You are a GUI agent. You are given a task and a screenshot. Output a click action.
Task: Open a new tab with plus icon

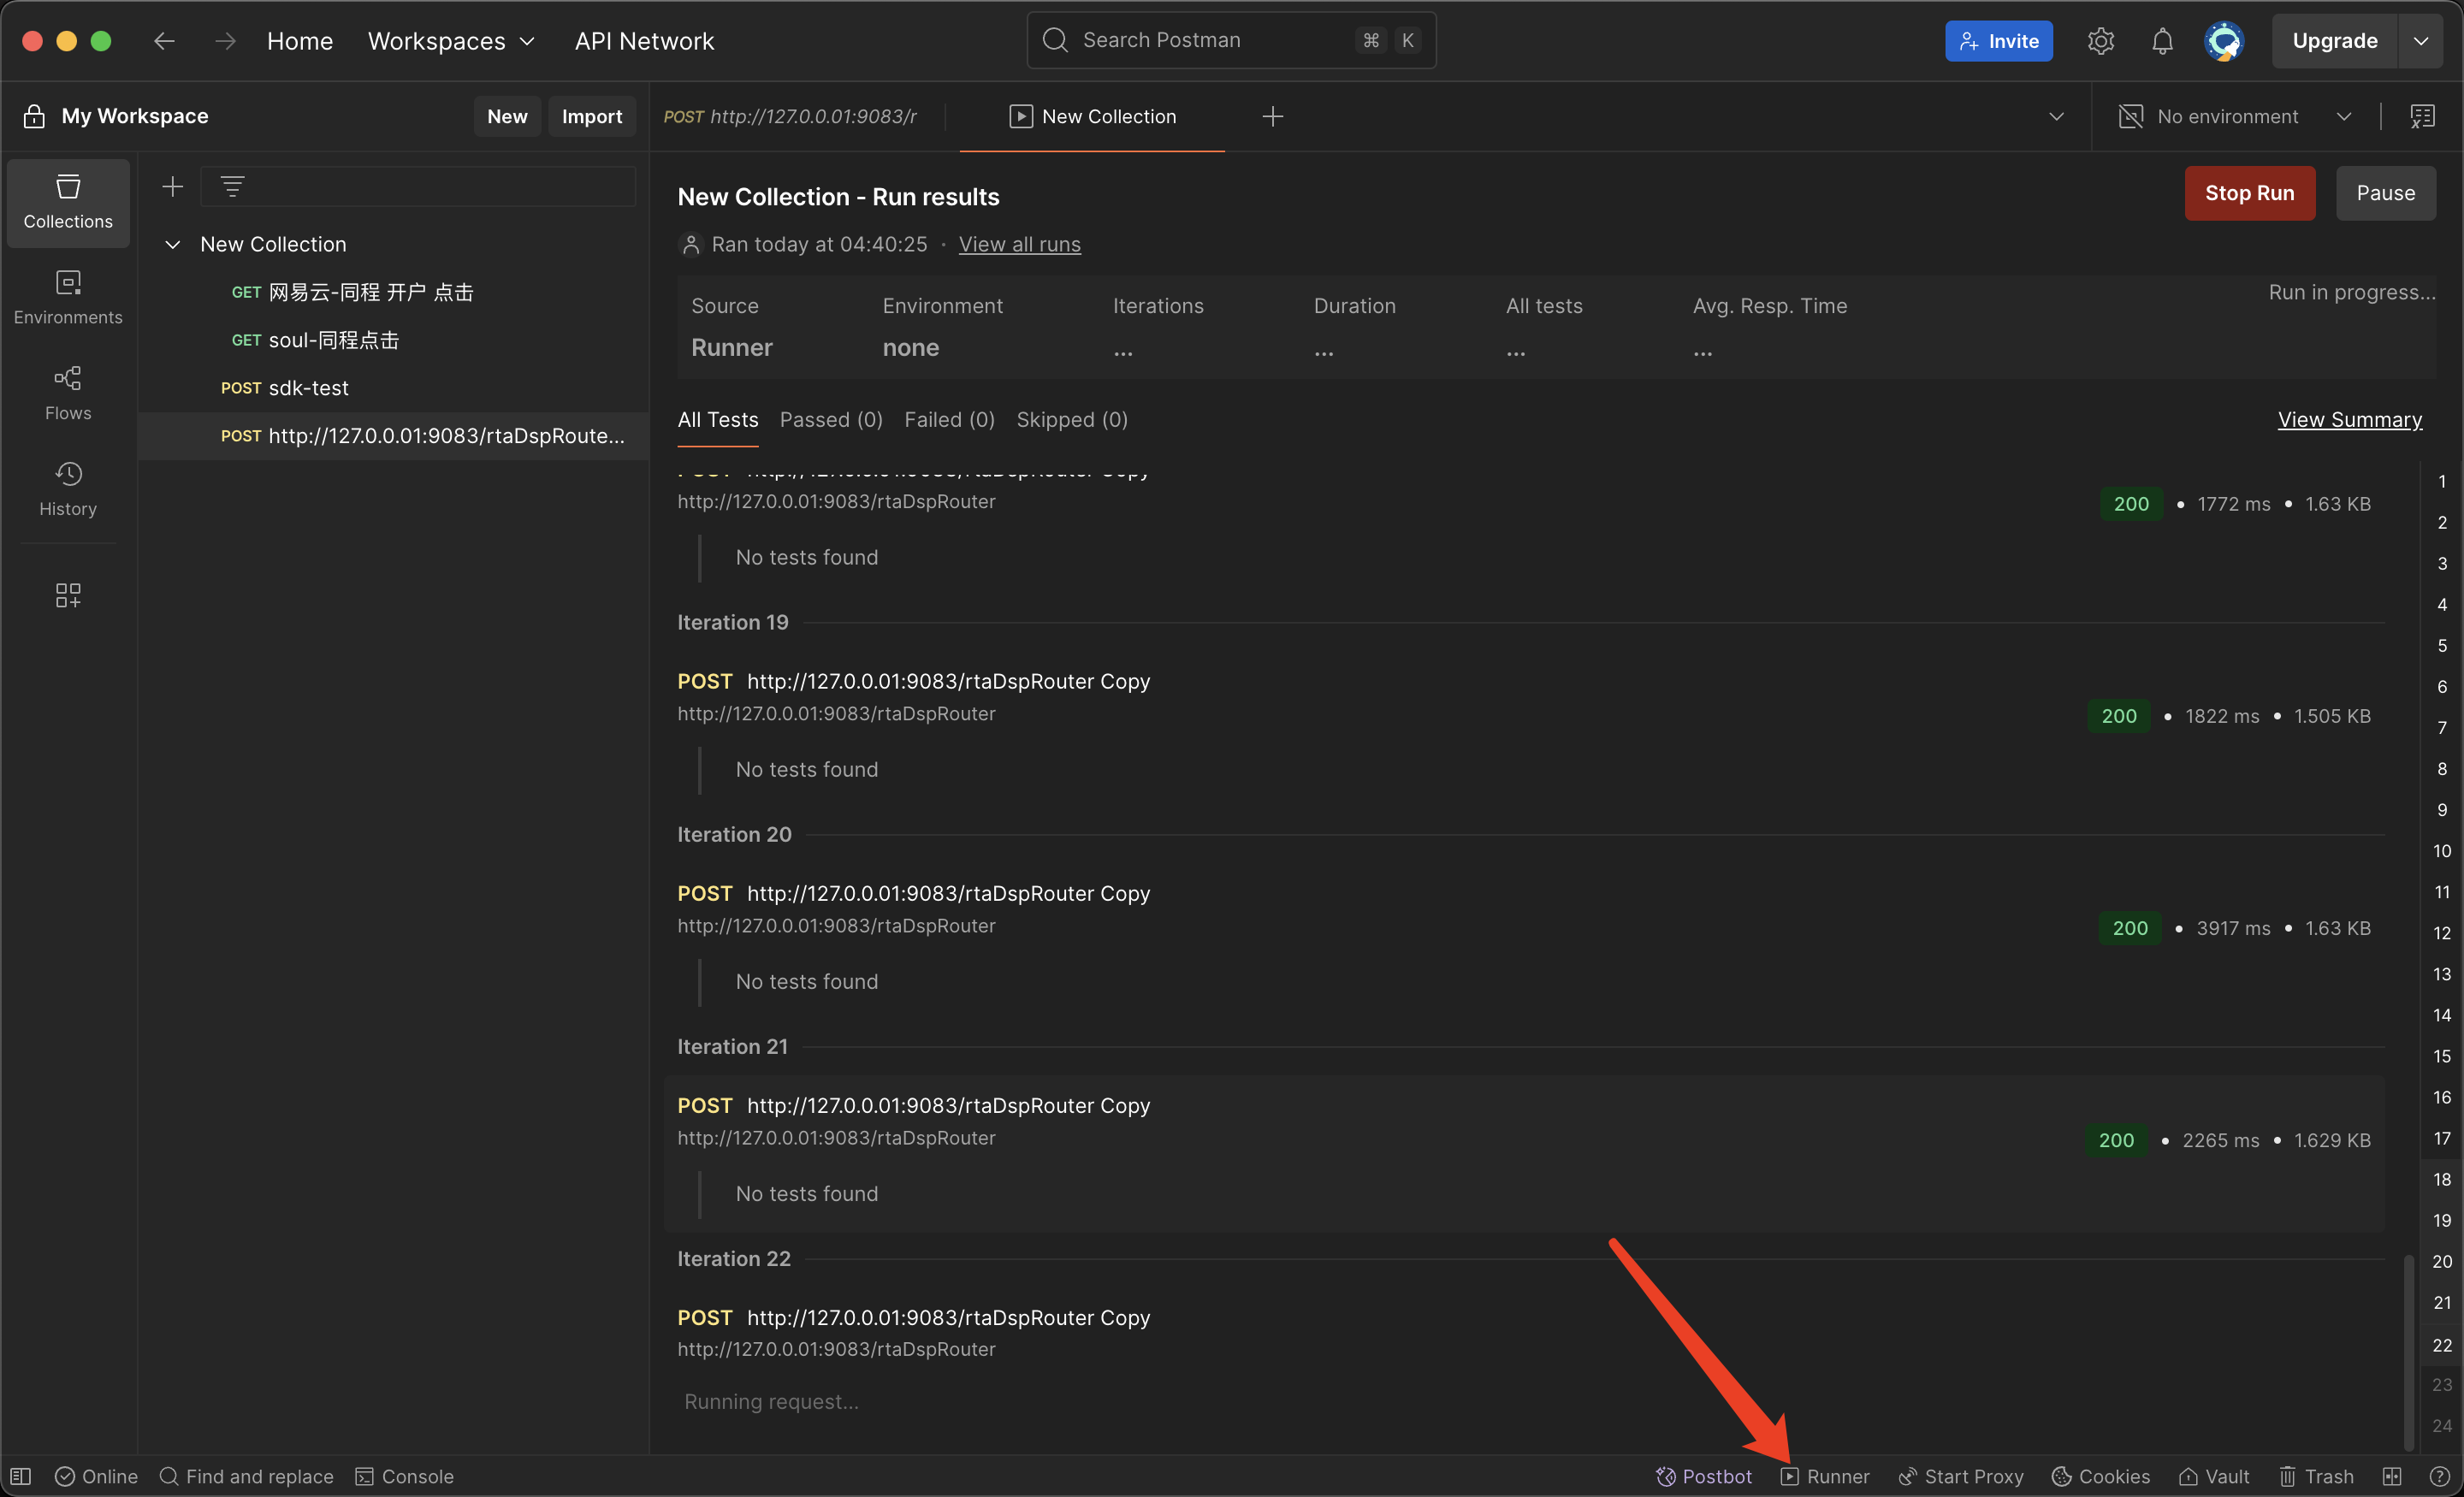click(x=1272, y=117)
